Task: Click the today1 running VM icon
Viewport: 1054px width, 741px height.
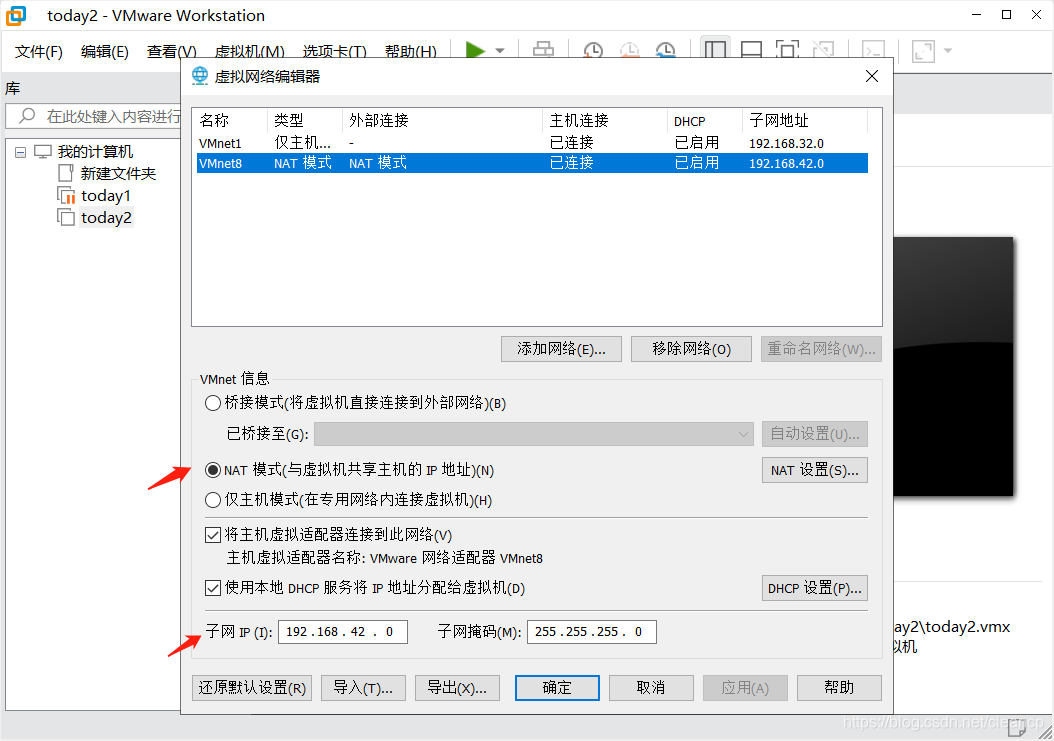Action: click(66, 196)
